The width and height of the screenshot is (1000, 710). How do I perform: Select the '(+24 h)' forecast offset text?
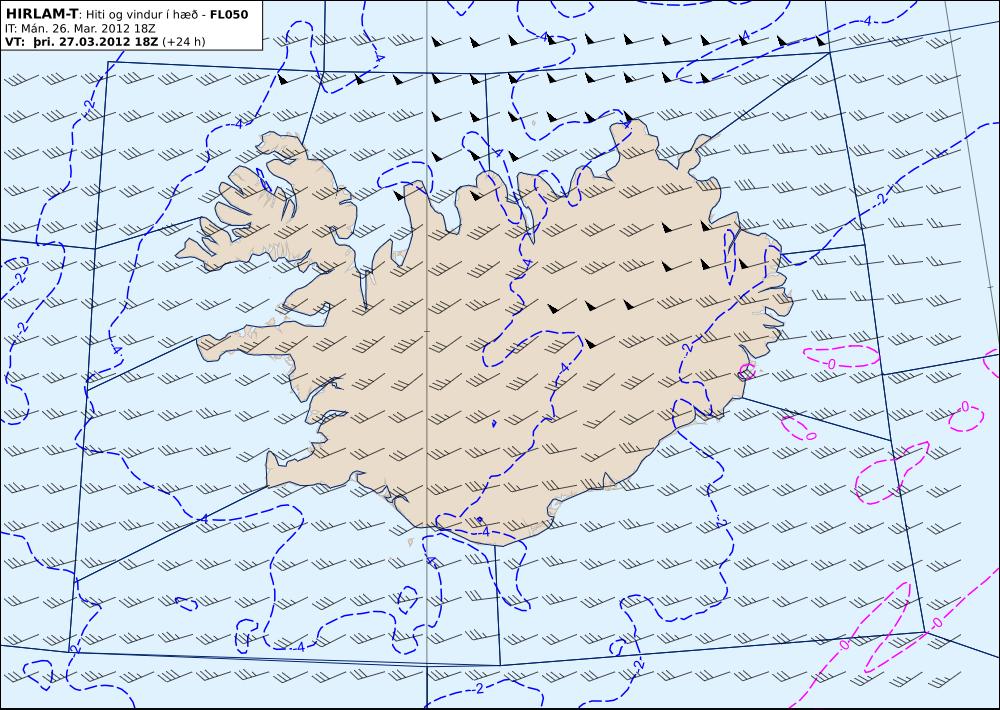(184, 42)
